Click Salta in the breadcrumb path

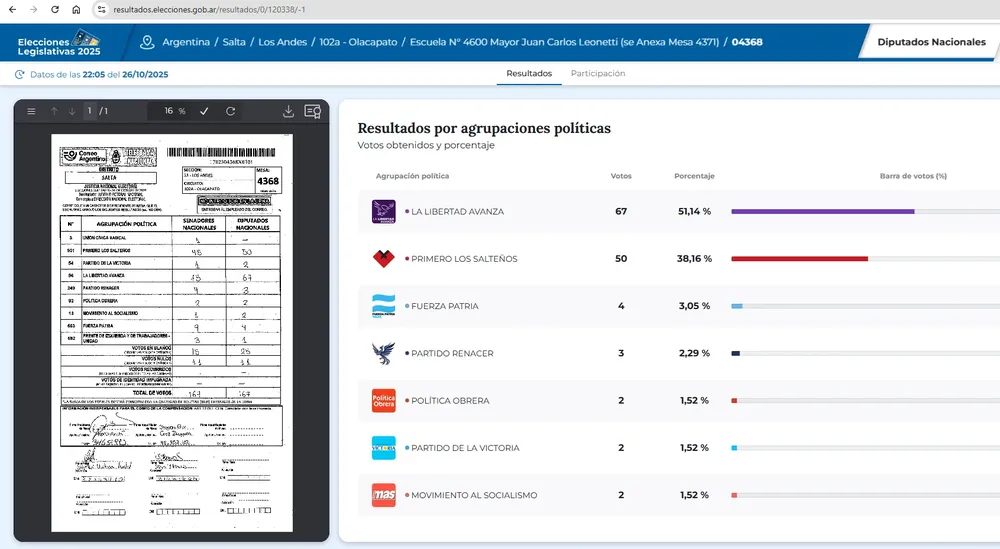tap(236, 42)
